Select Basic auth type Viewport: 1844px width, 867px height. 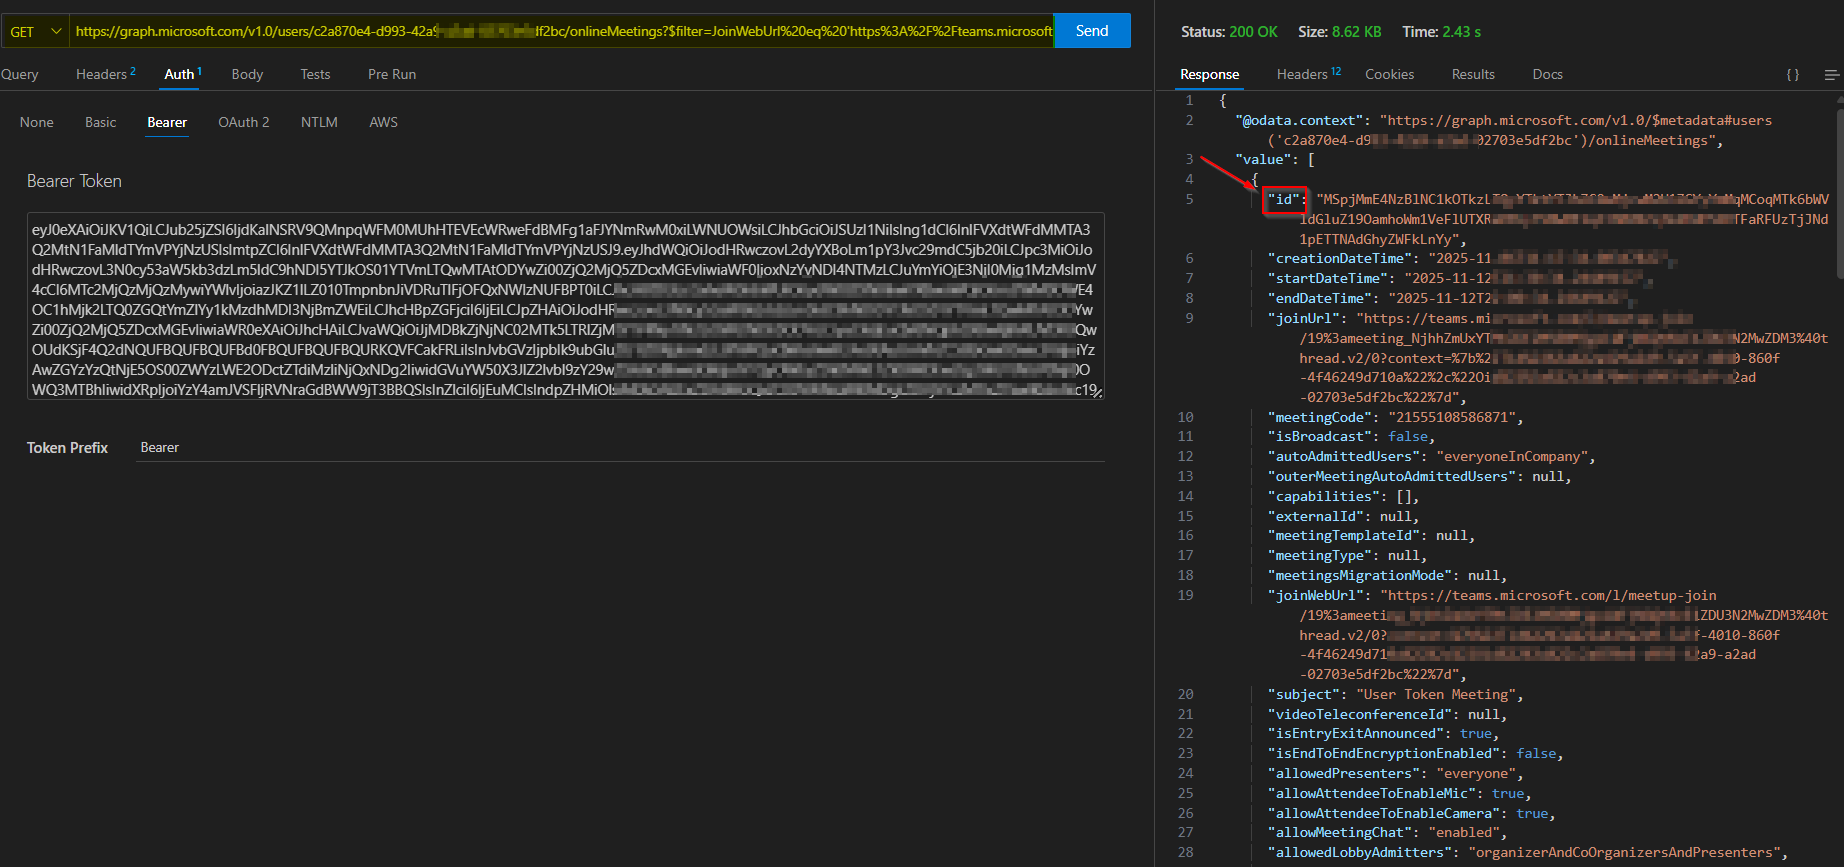[100, 122]
